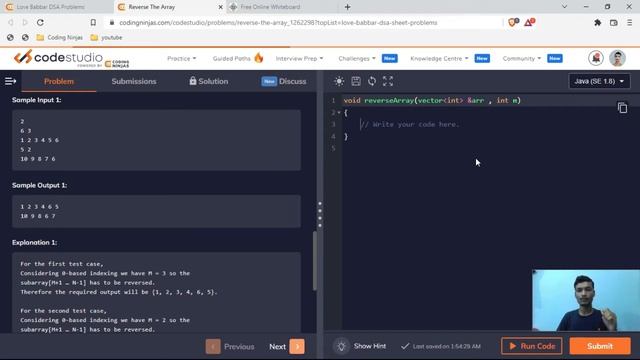Screen dimensions: 640x360
Task: Copy code using the clipboard icon
Action: point(622,108)
